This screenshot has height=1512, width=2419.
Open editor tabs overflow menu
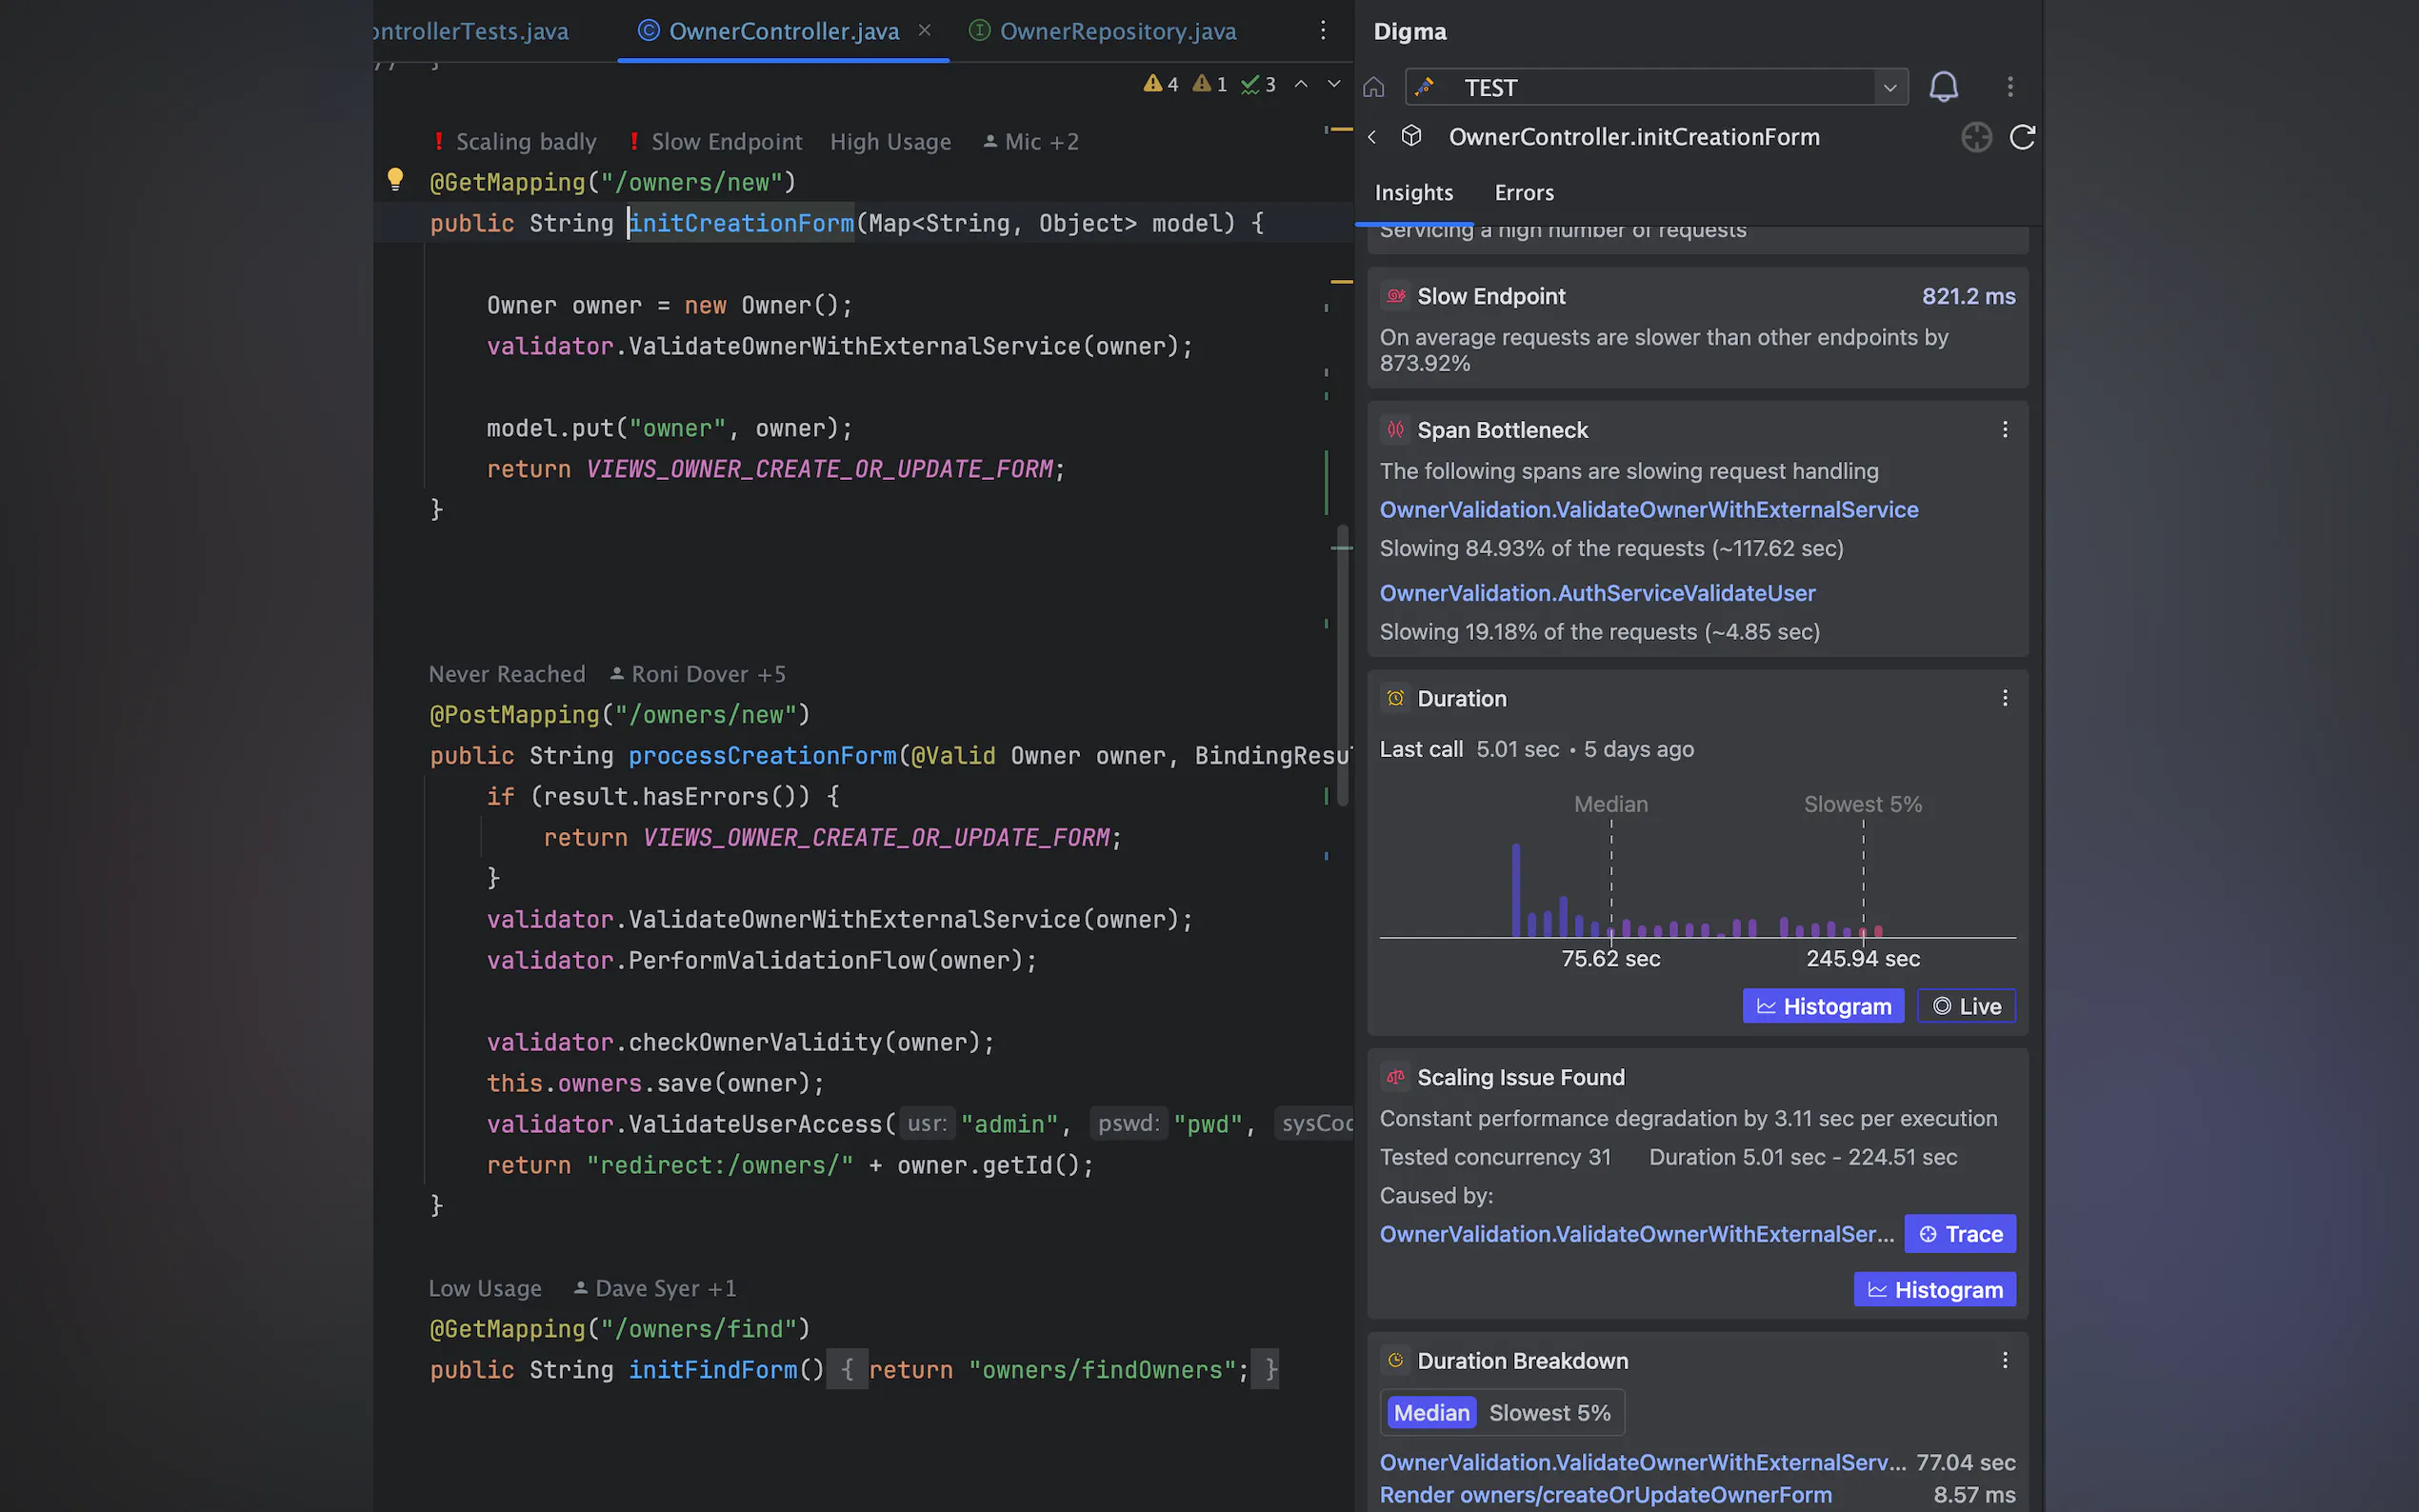click(1323, 31)
